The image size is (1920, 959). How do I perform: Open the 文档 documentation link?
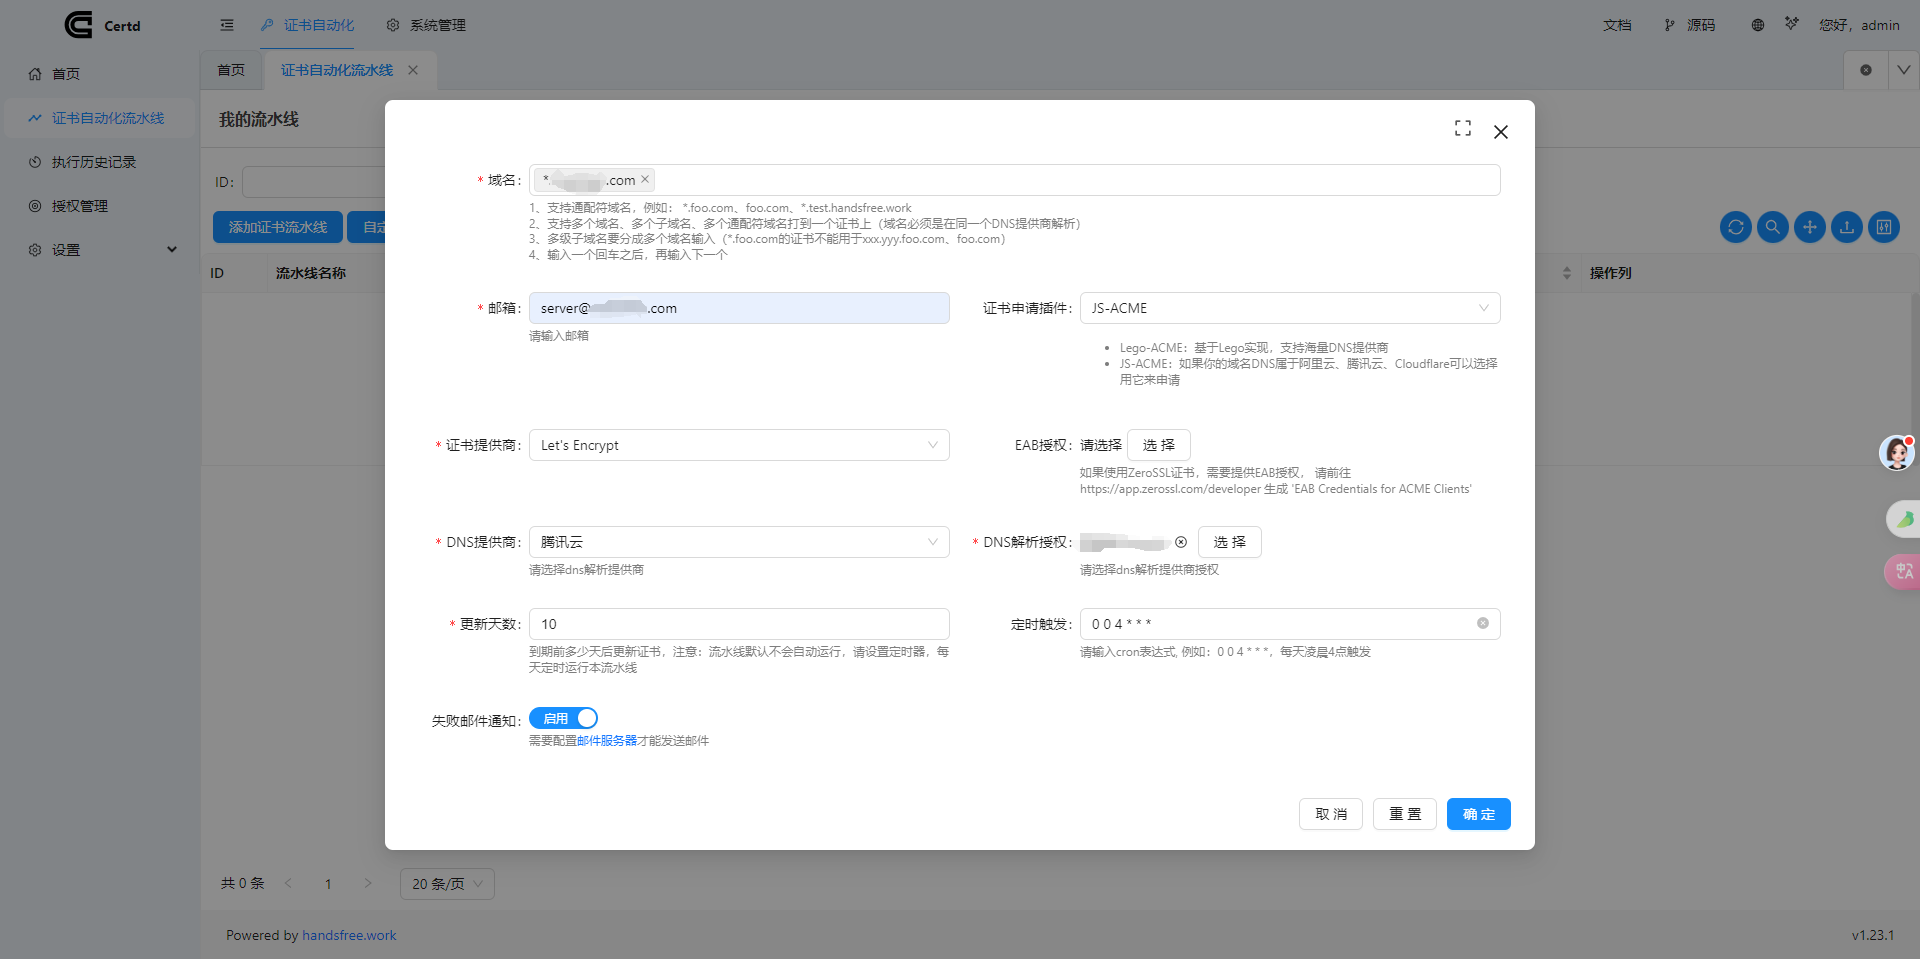[x=1617, y=25]
